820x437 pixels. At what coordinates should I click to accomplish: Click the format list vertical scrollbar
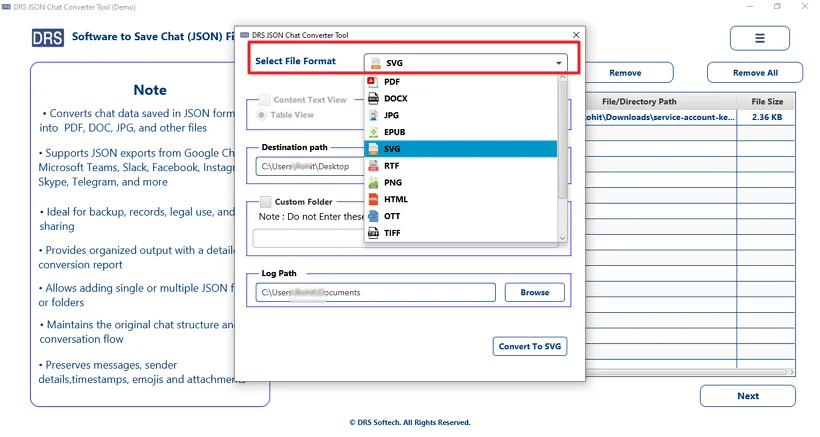click(x=563, y=140)
